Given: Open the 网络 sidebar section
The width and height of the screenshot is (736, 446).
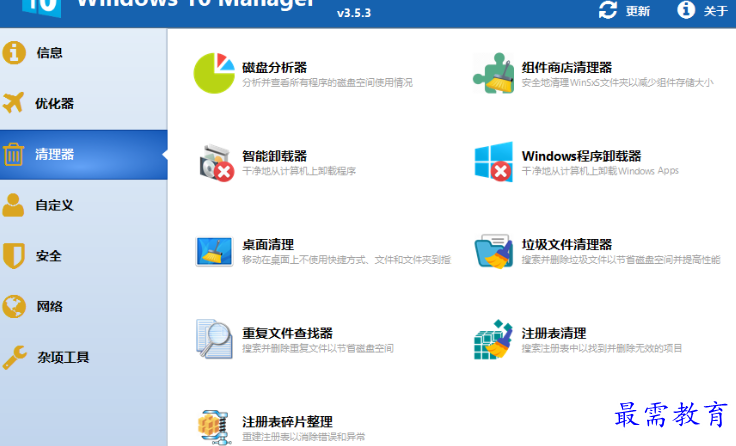Looking at the screenshot, I should coord(84,307).
